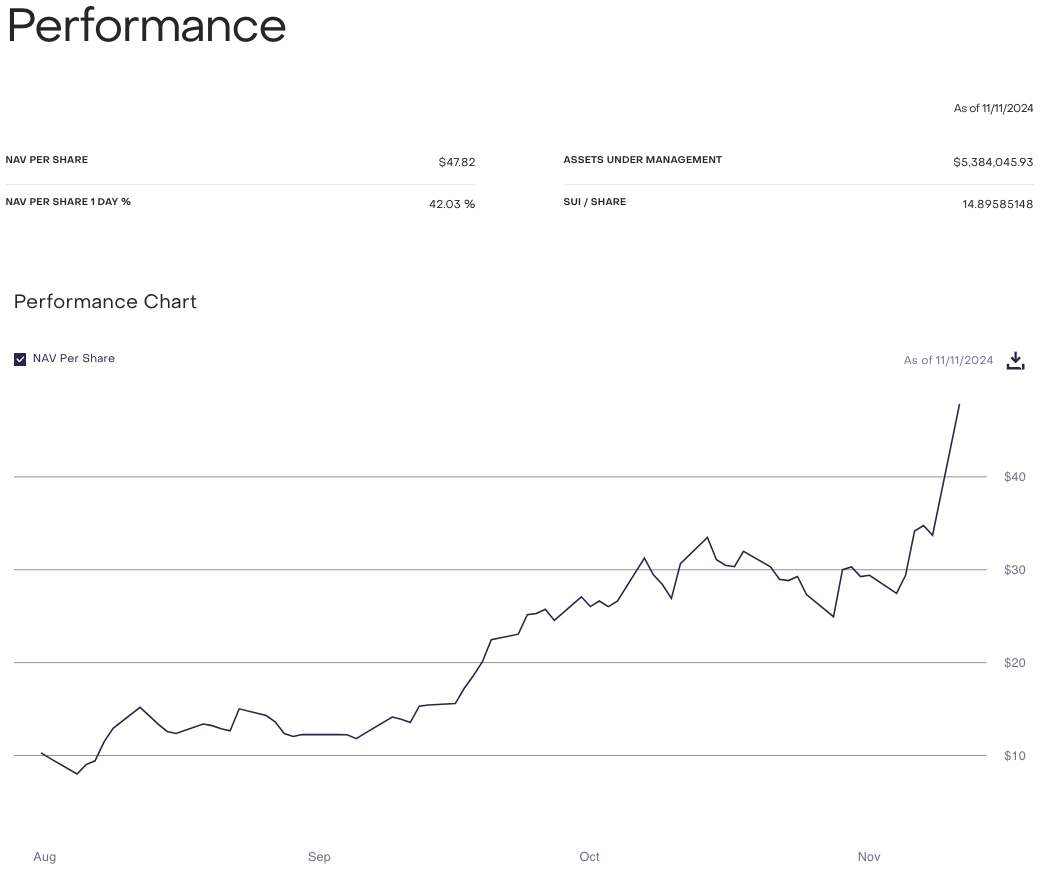Click the SUI / SHARE value 14.89585148
This screenshot has height=884, width=1041.
997,204
